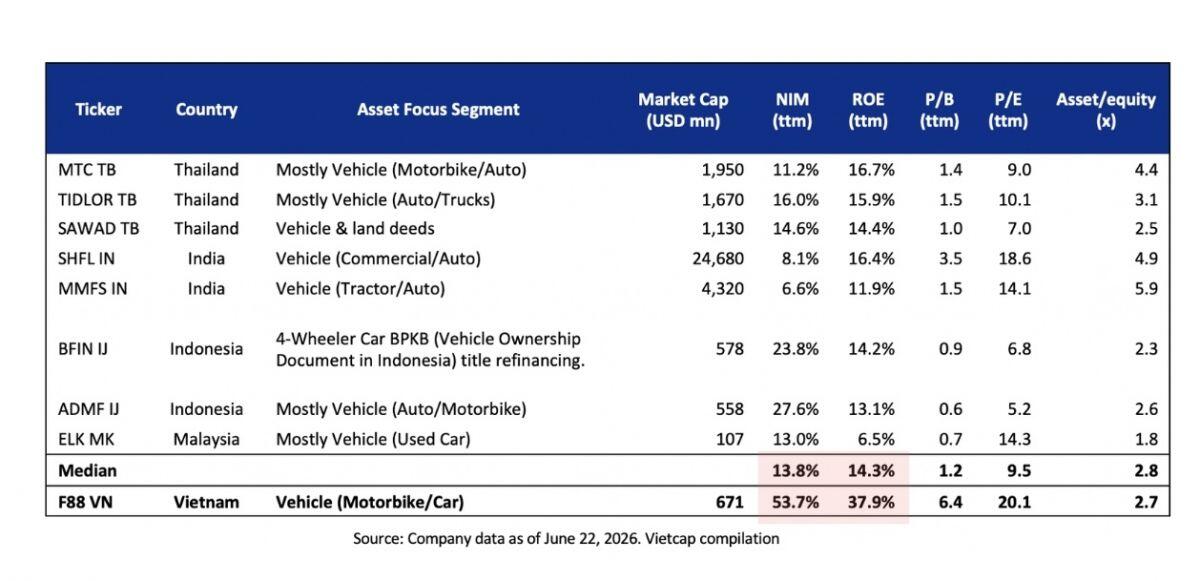Select the TIDLOR TB ticker cell
1200x581 pixels.
click(98, 199)
